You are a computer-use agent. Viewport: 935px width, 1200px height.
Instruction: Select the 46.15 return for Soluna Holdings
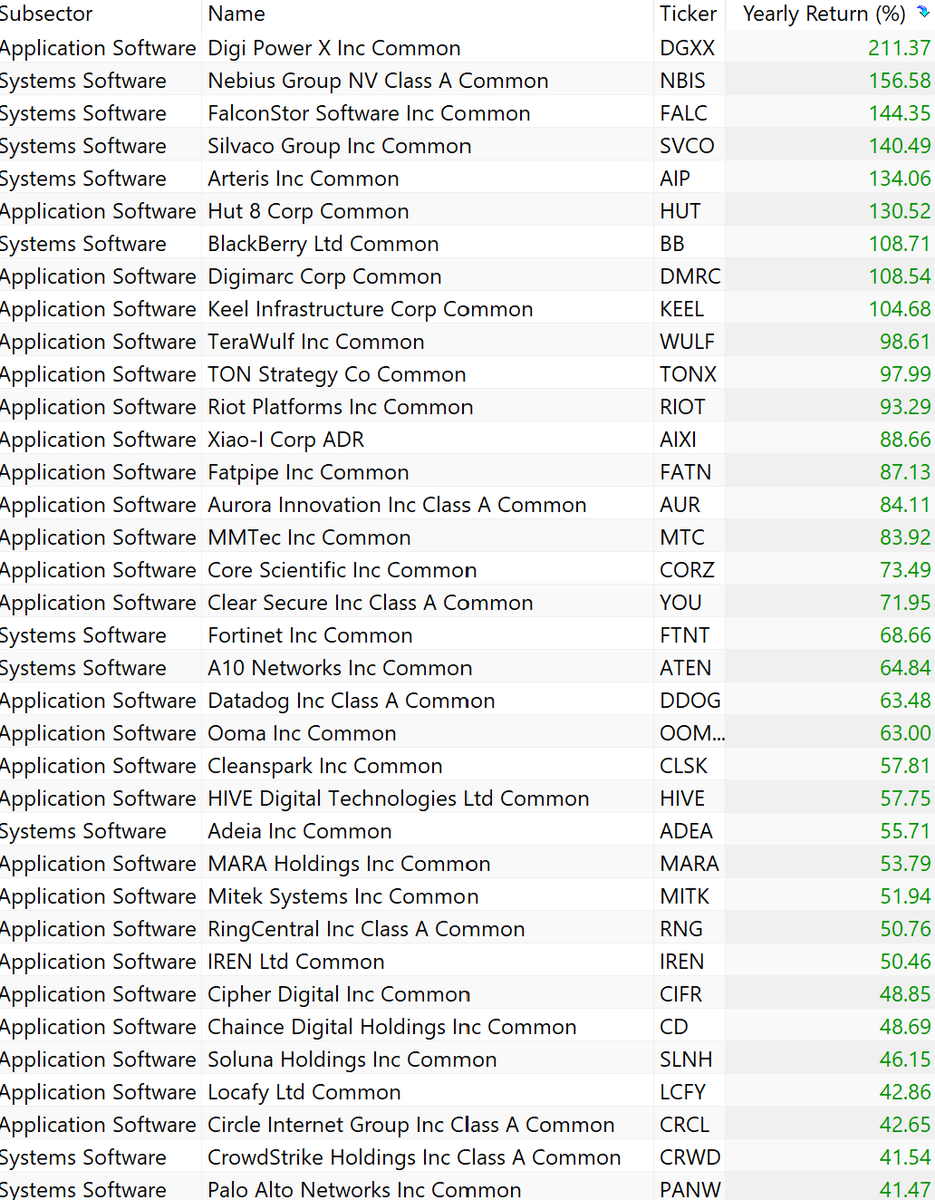click(x=905, y=1059)
